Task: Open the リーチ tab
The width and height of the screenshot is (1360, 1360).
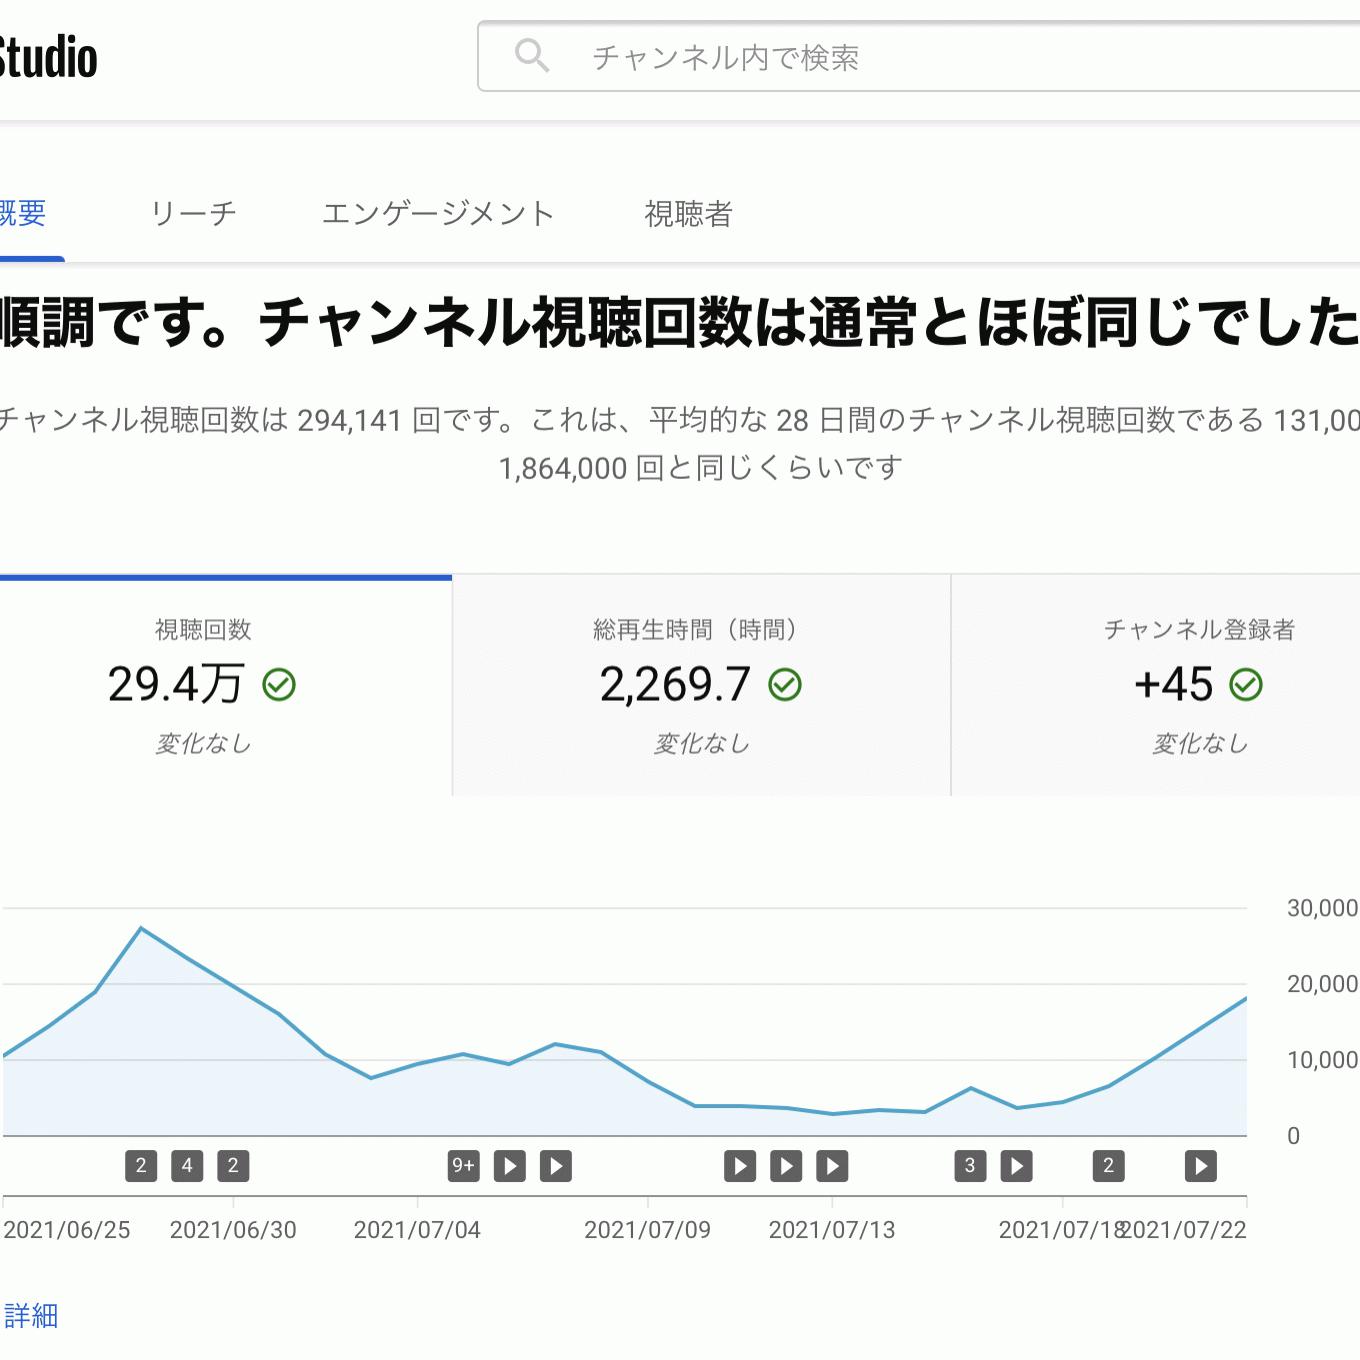Action: pos(193,213)
